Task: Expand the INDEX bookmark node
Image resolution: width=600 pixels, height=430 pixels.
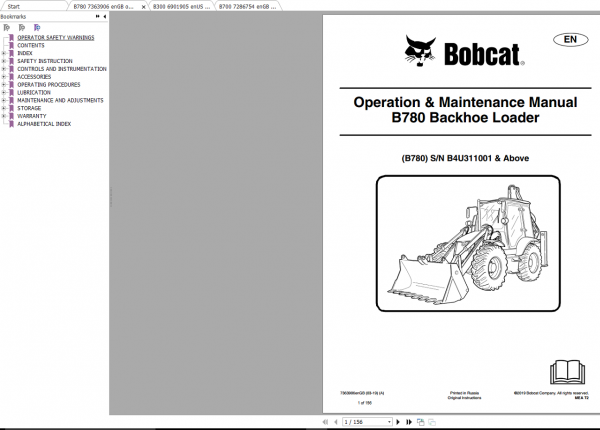Action: coord(3,53)
